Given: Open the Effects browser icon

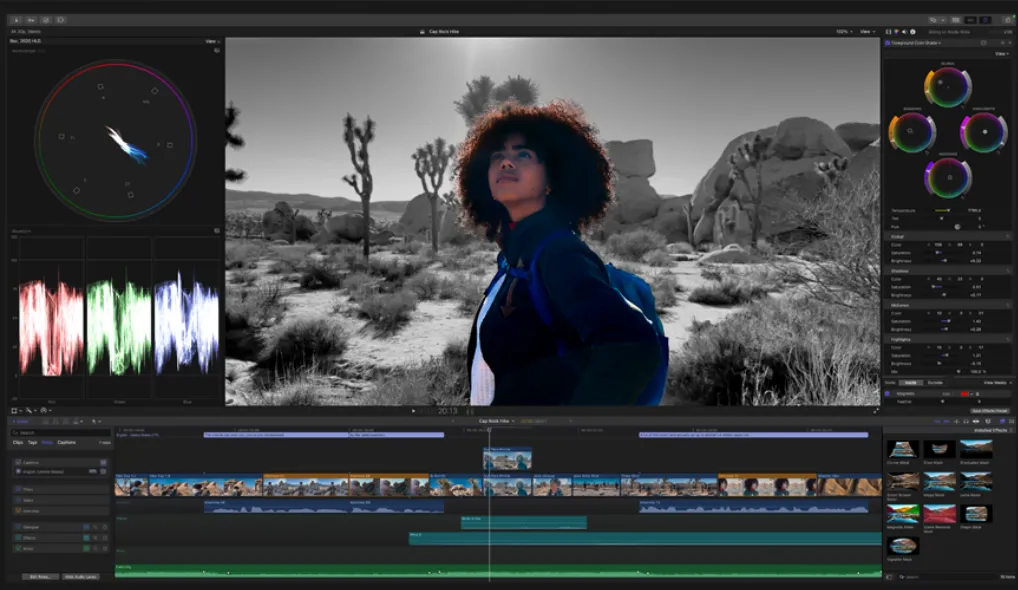Looking at the screenshot, I should coord(1002,421).
